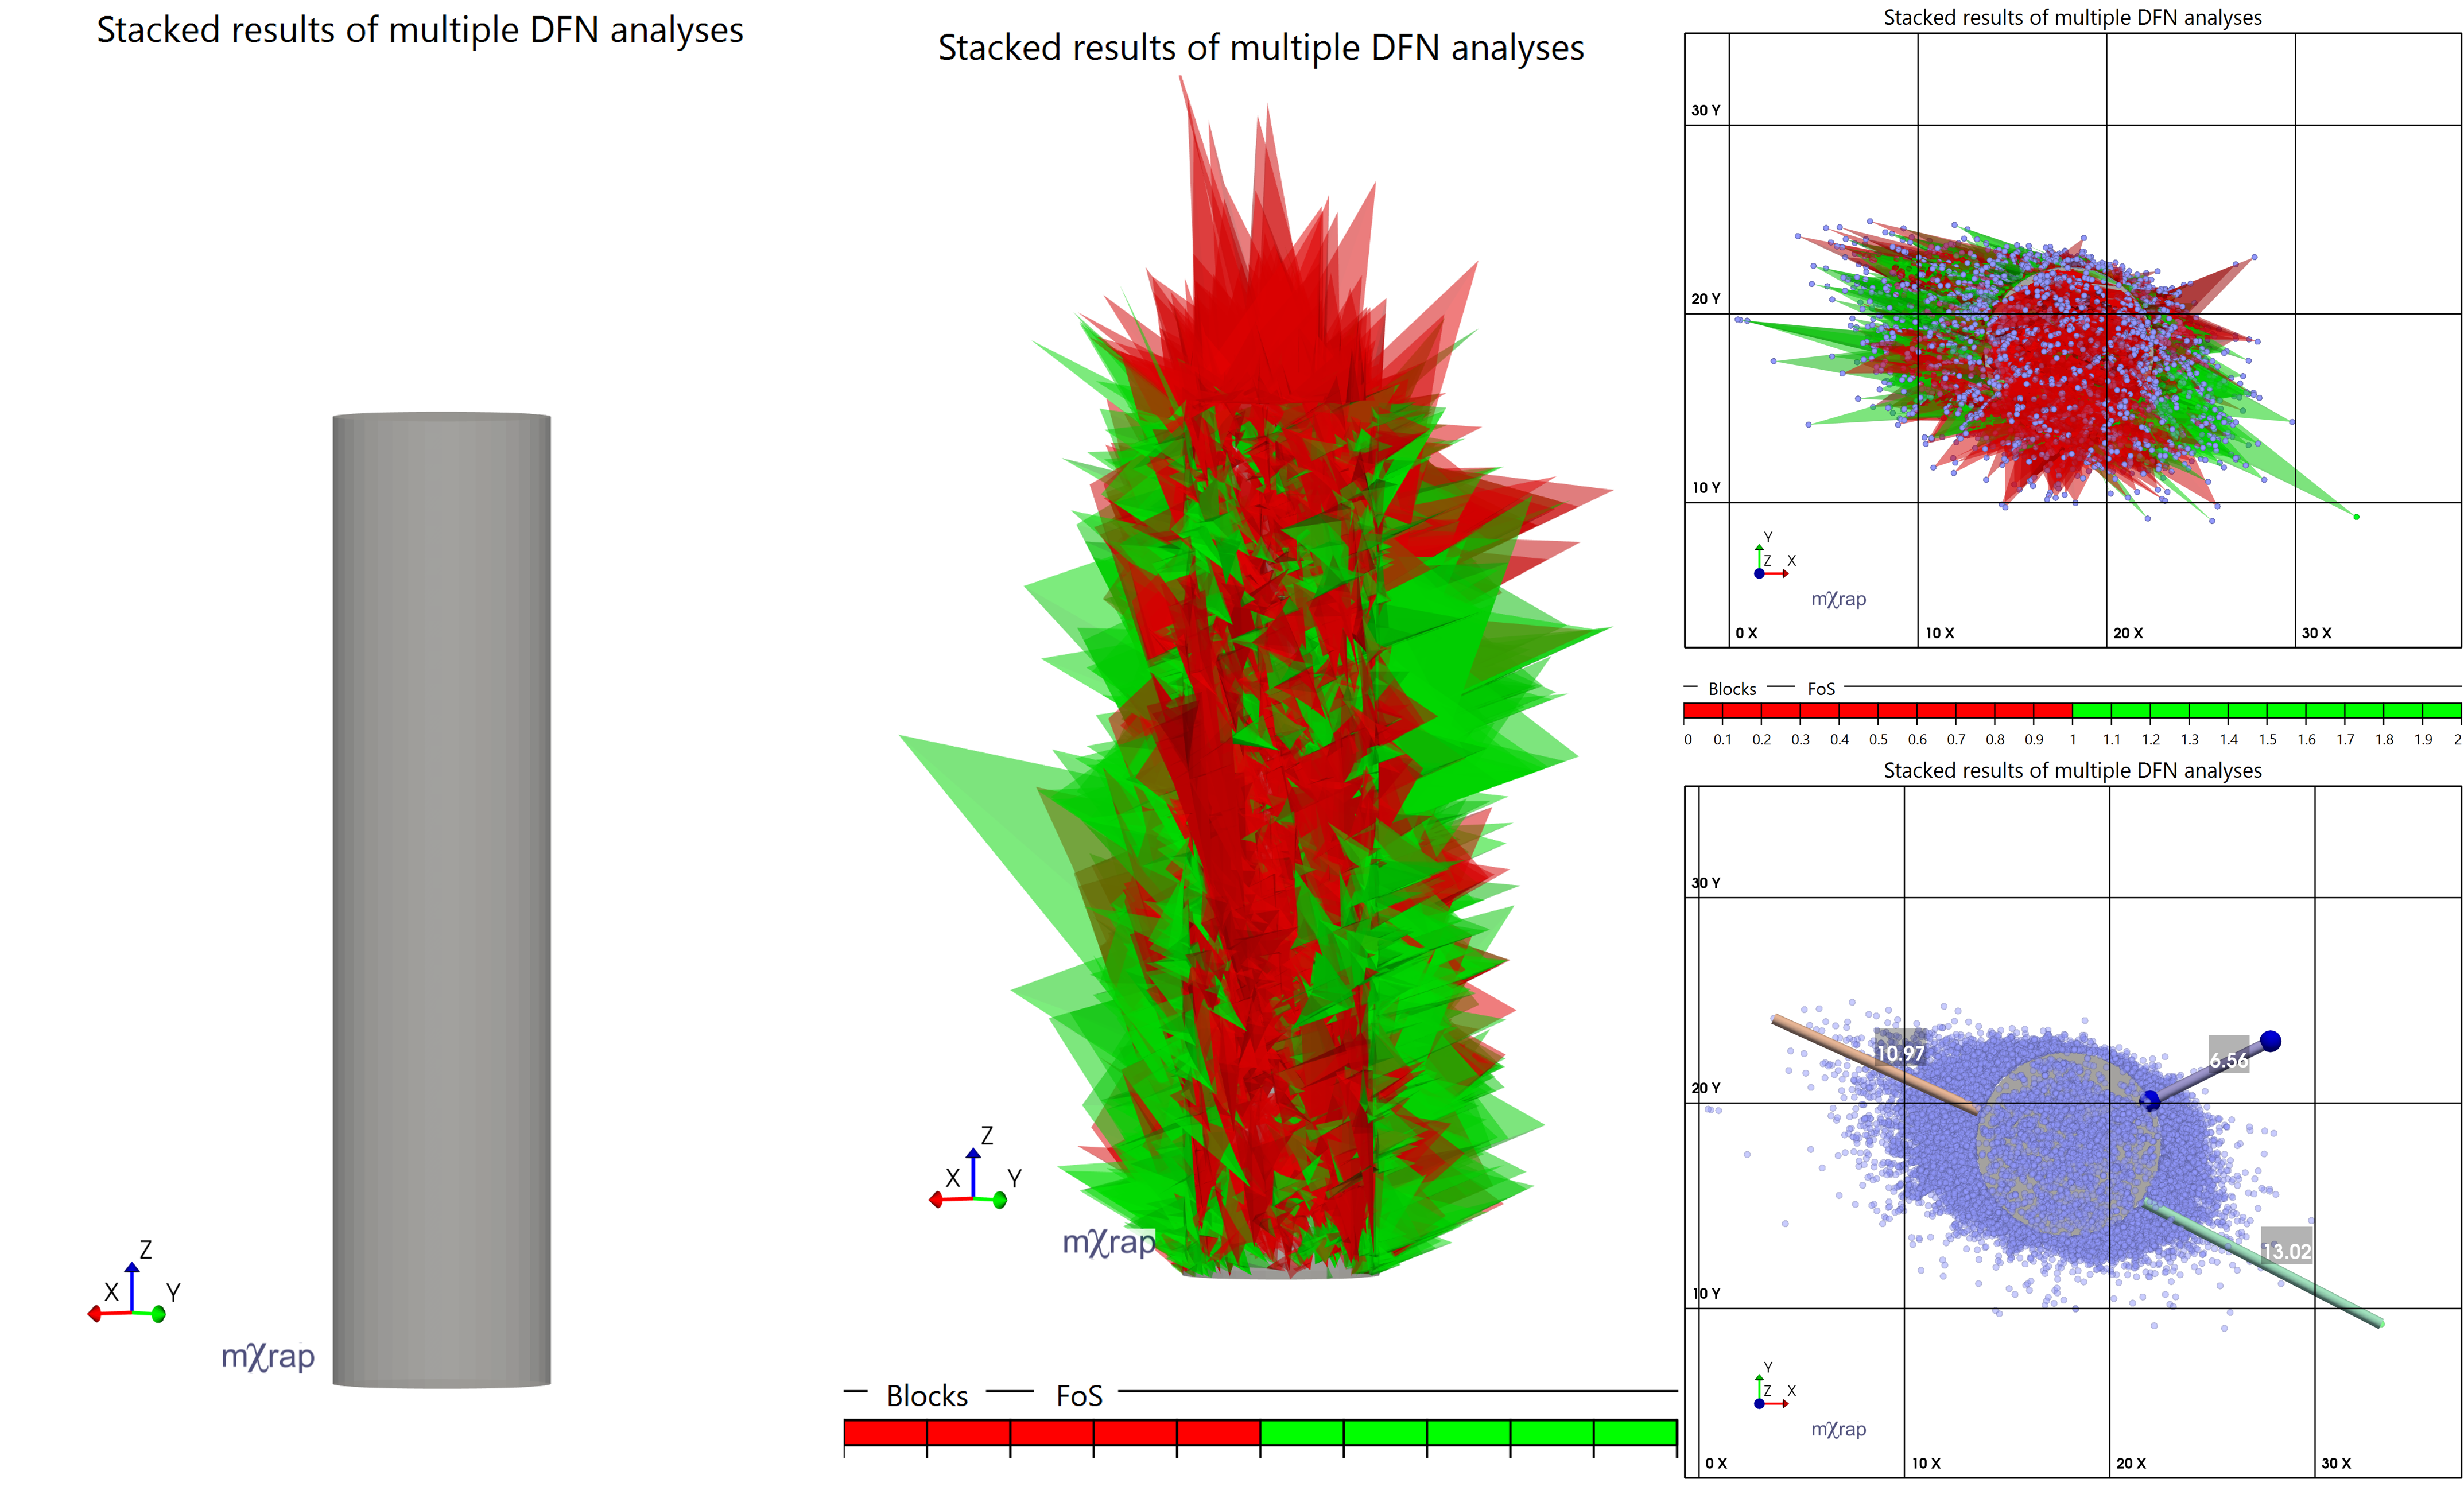Click first red segment of large legend bar
2464x1506 pixels.
click(885, 1432)
